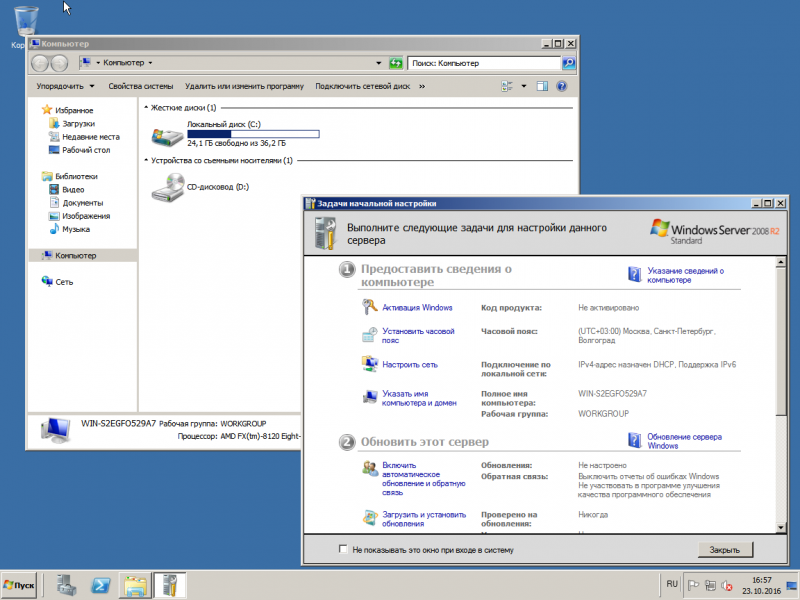Open Библиотеки in the navigation pane
This screenshot has height=600, width=800.
coord(76,176)
